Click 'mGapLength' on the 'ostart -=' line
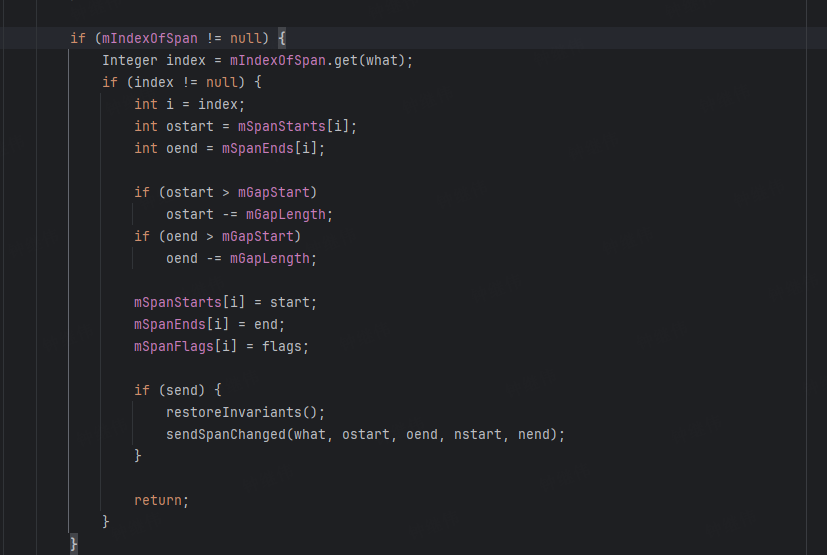Image resolution: width=827 pixels, height=555 pixels. (x=285, y=215)
